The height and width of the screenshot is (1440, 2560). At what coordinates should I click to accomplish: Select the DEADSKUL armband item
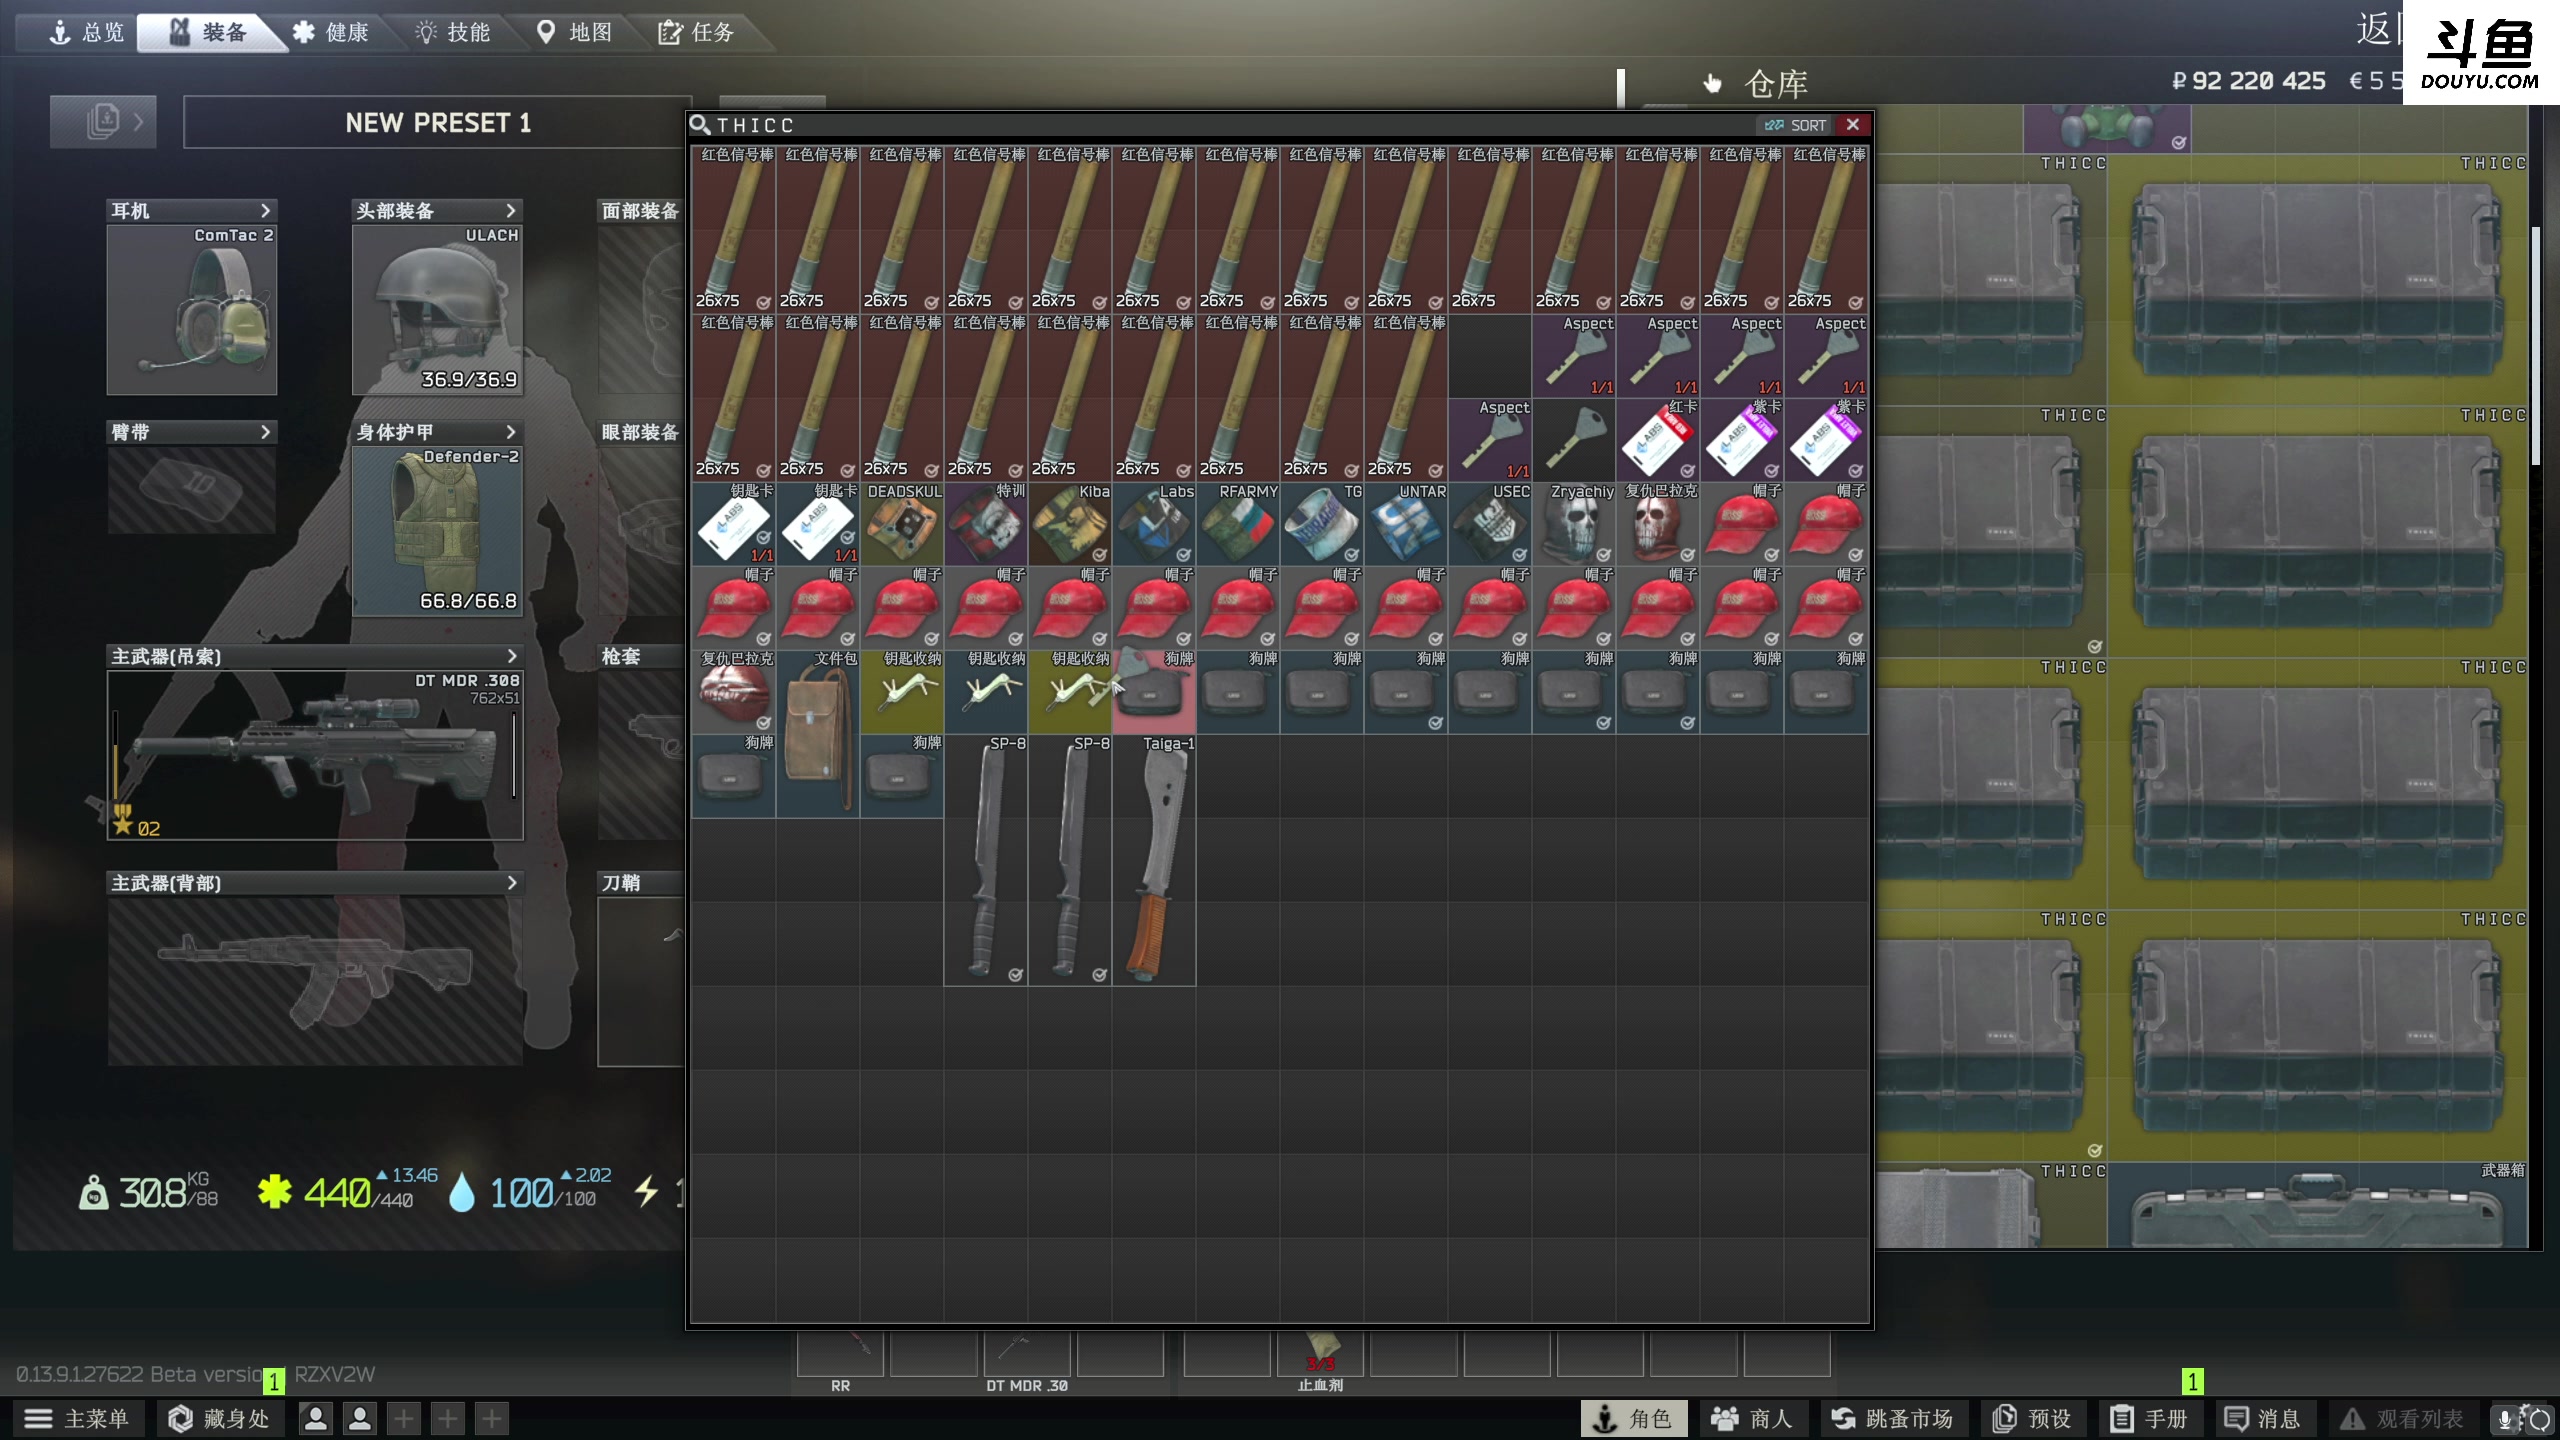pos(902,525)
